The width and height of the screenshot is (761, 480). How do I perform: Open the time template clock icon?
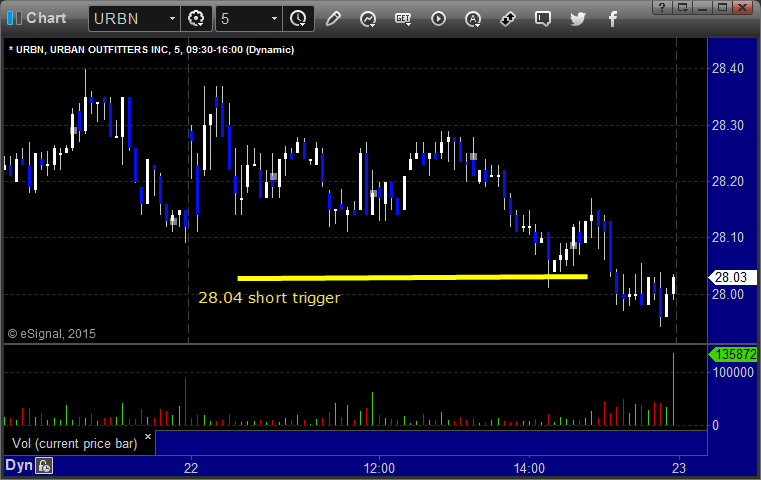(298, 19)
